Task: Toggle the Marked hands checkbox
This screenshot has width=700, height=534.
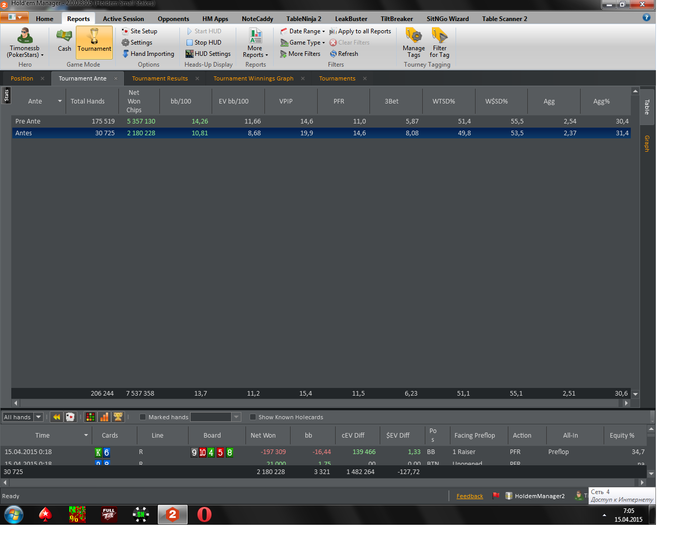Action: pos(142,417)
